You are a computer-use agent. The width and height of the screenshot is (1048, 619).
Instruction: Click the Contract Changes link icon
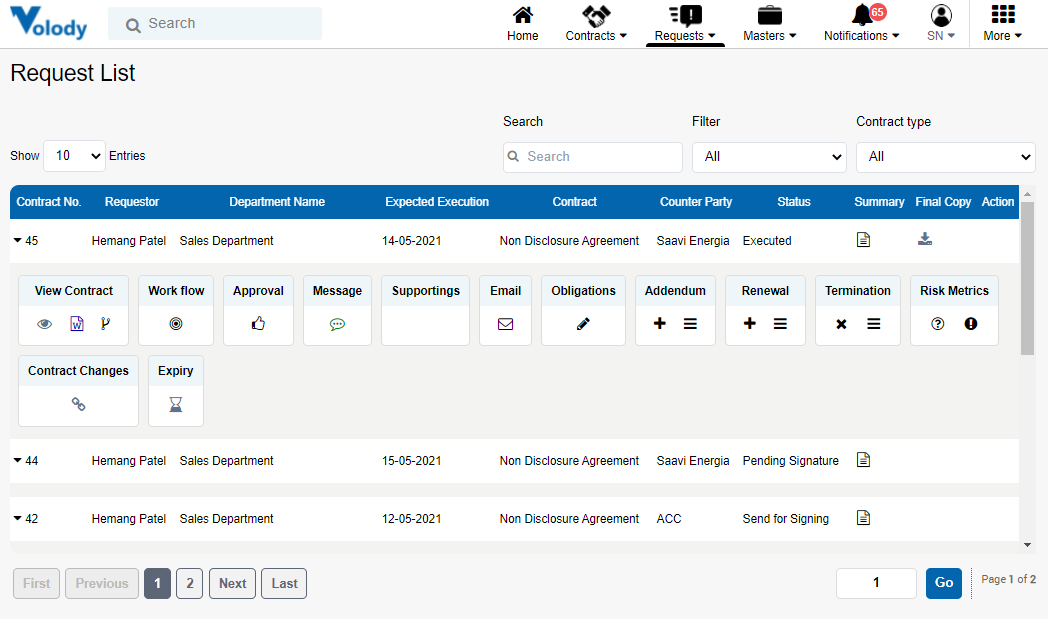[x=77, y=404]
